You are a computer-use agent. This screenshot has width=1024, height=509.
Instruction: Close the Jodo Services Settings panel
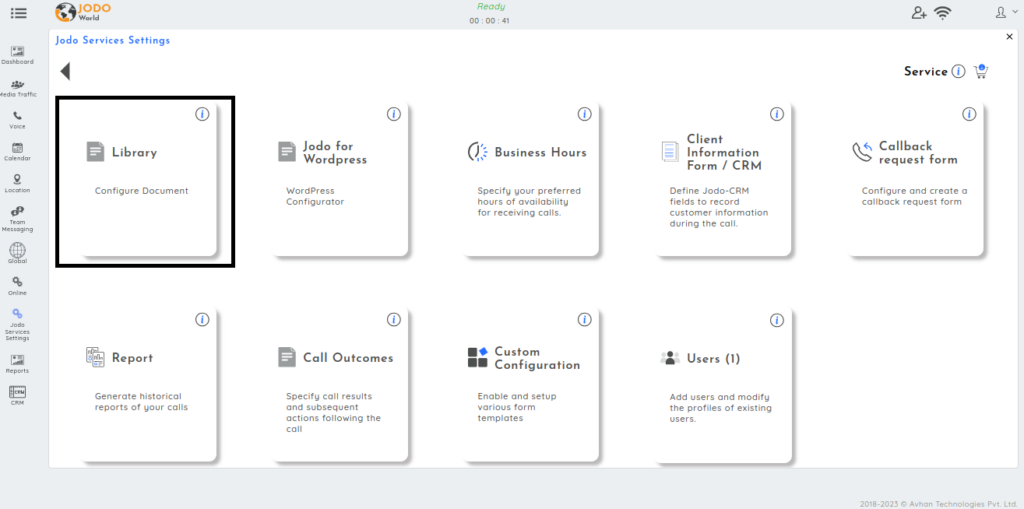(1010, 37)
